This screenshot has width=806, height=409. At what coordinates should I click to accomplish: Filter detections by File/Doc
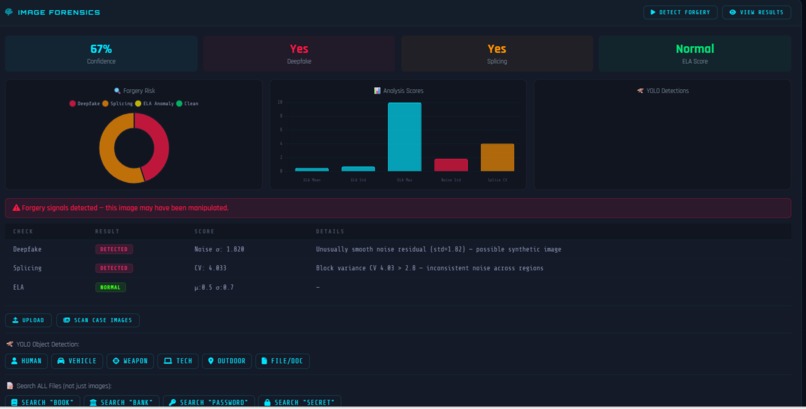pyautogui.click(x=282, y=361)
